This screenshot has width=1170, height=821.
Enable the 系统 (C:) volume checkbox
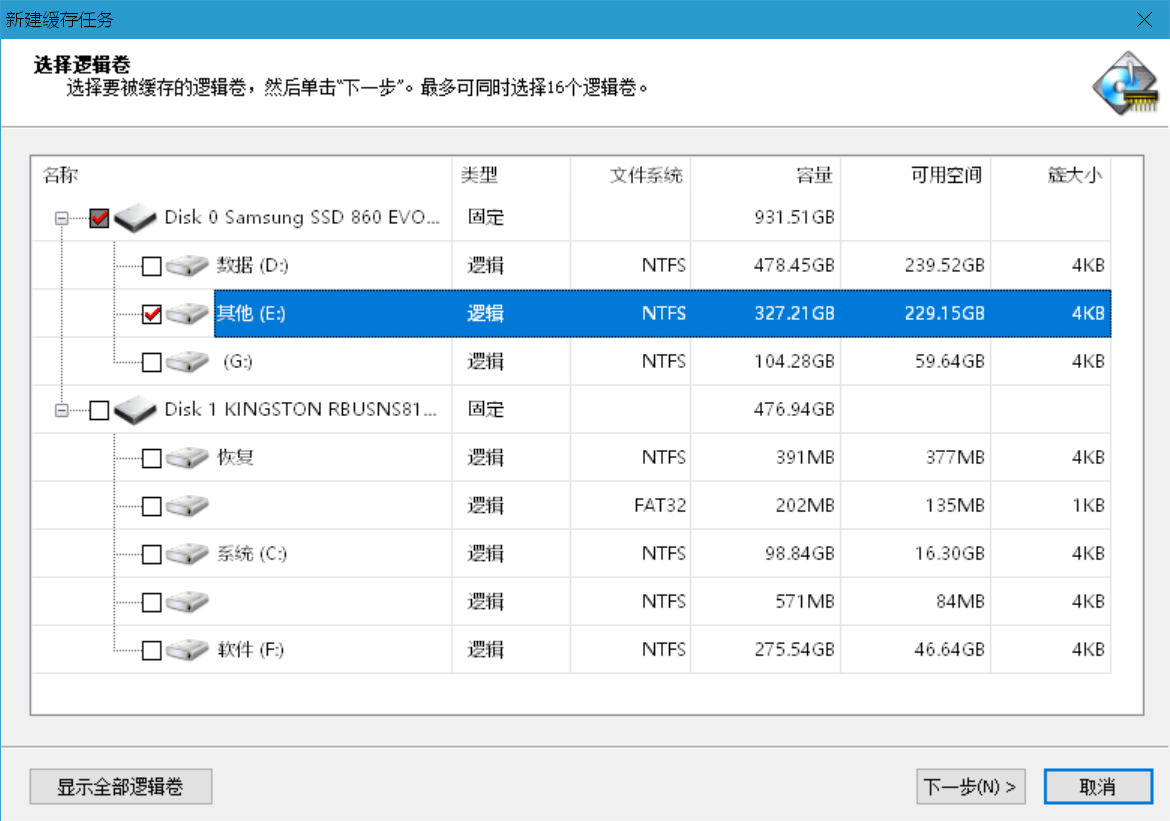(x=151, y=554)
